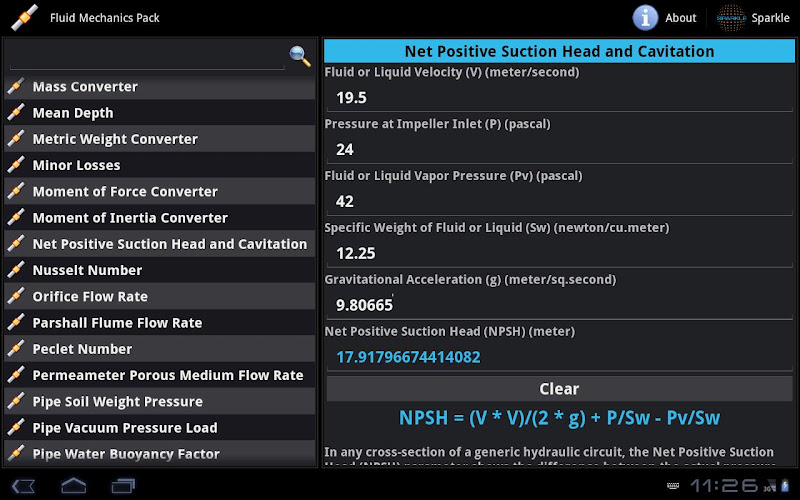Select Parshall Flume Flow Rate entry
Screen dimensions: 800x500
(x=117, y=323)
